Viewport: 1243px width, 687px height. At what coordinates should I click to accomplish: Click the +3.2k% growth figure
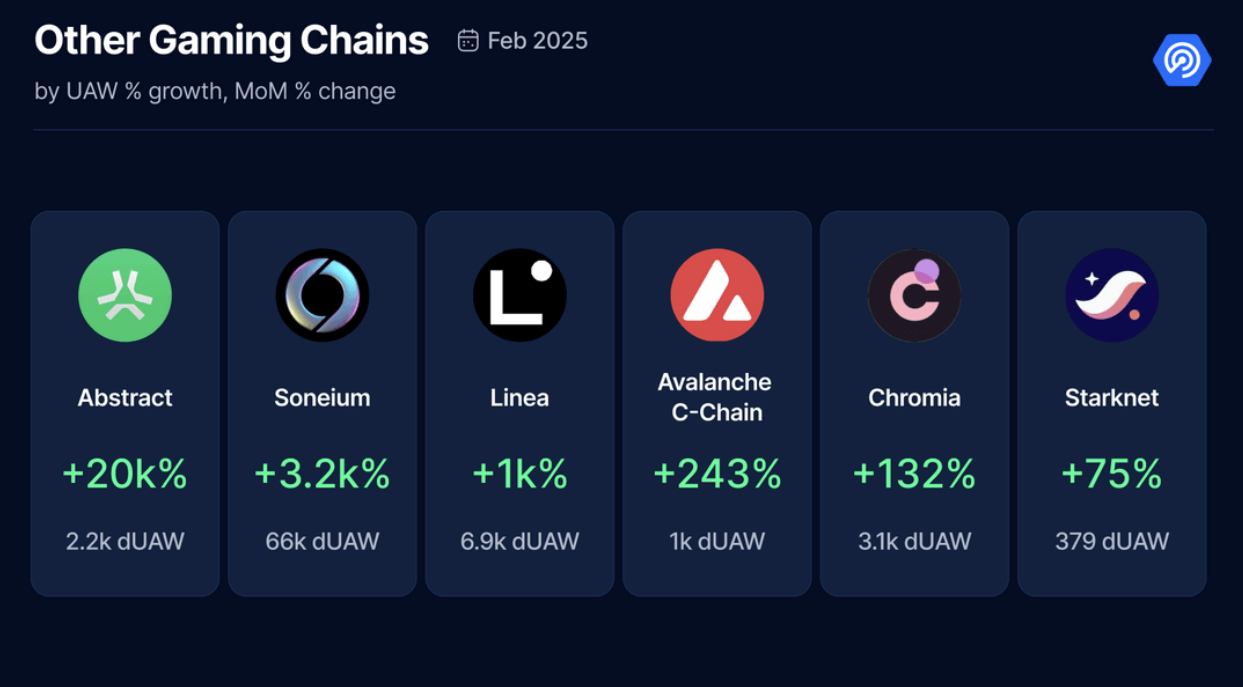pos(322,474)
